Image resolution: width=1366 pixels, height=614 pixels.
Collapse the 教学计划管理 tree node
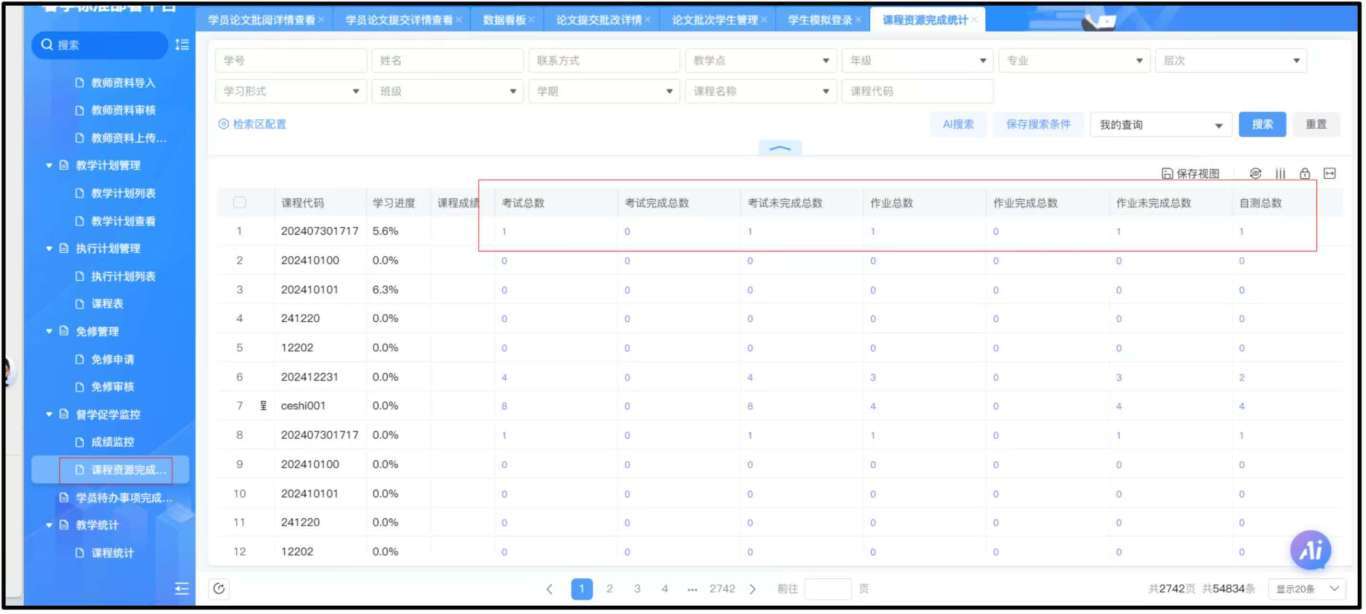50,166
